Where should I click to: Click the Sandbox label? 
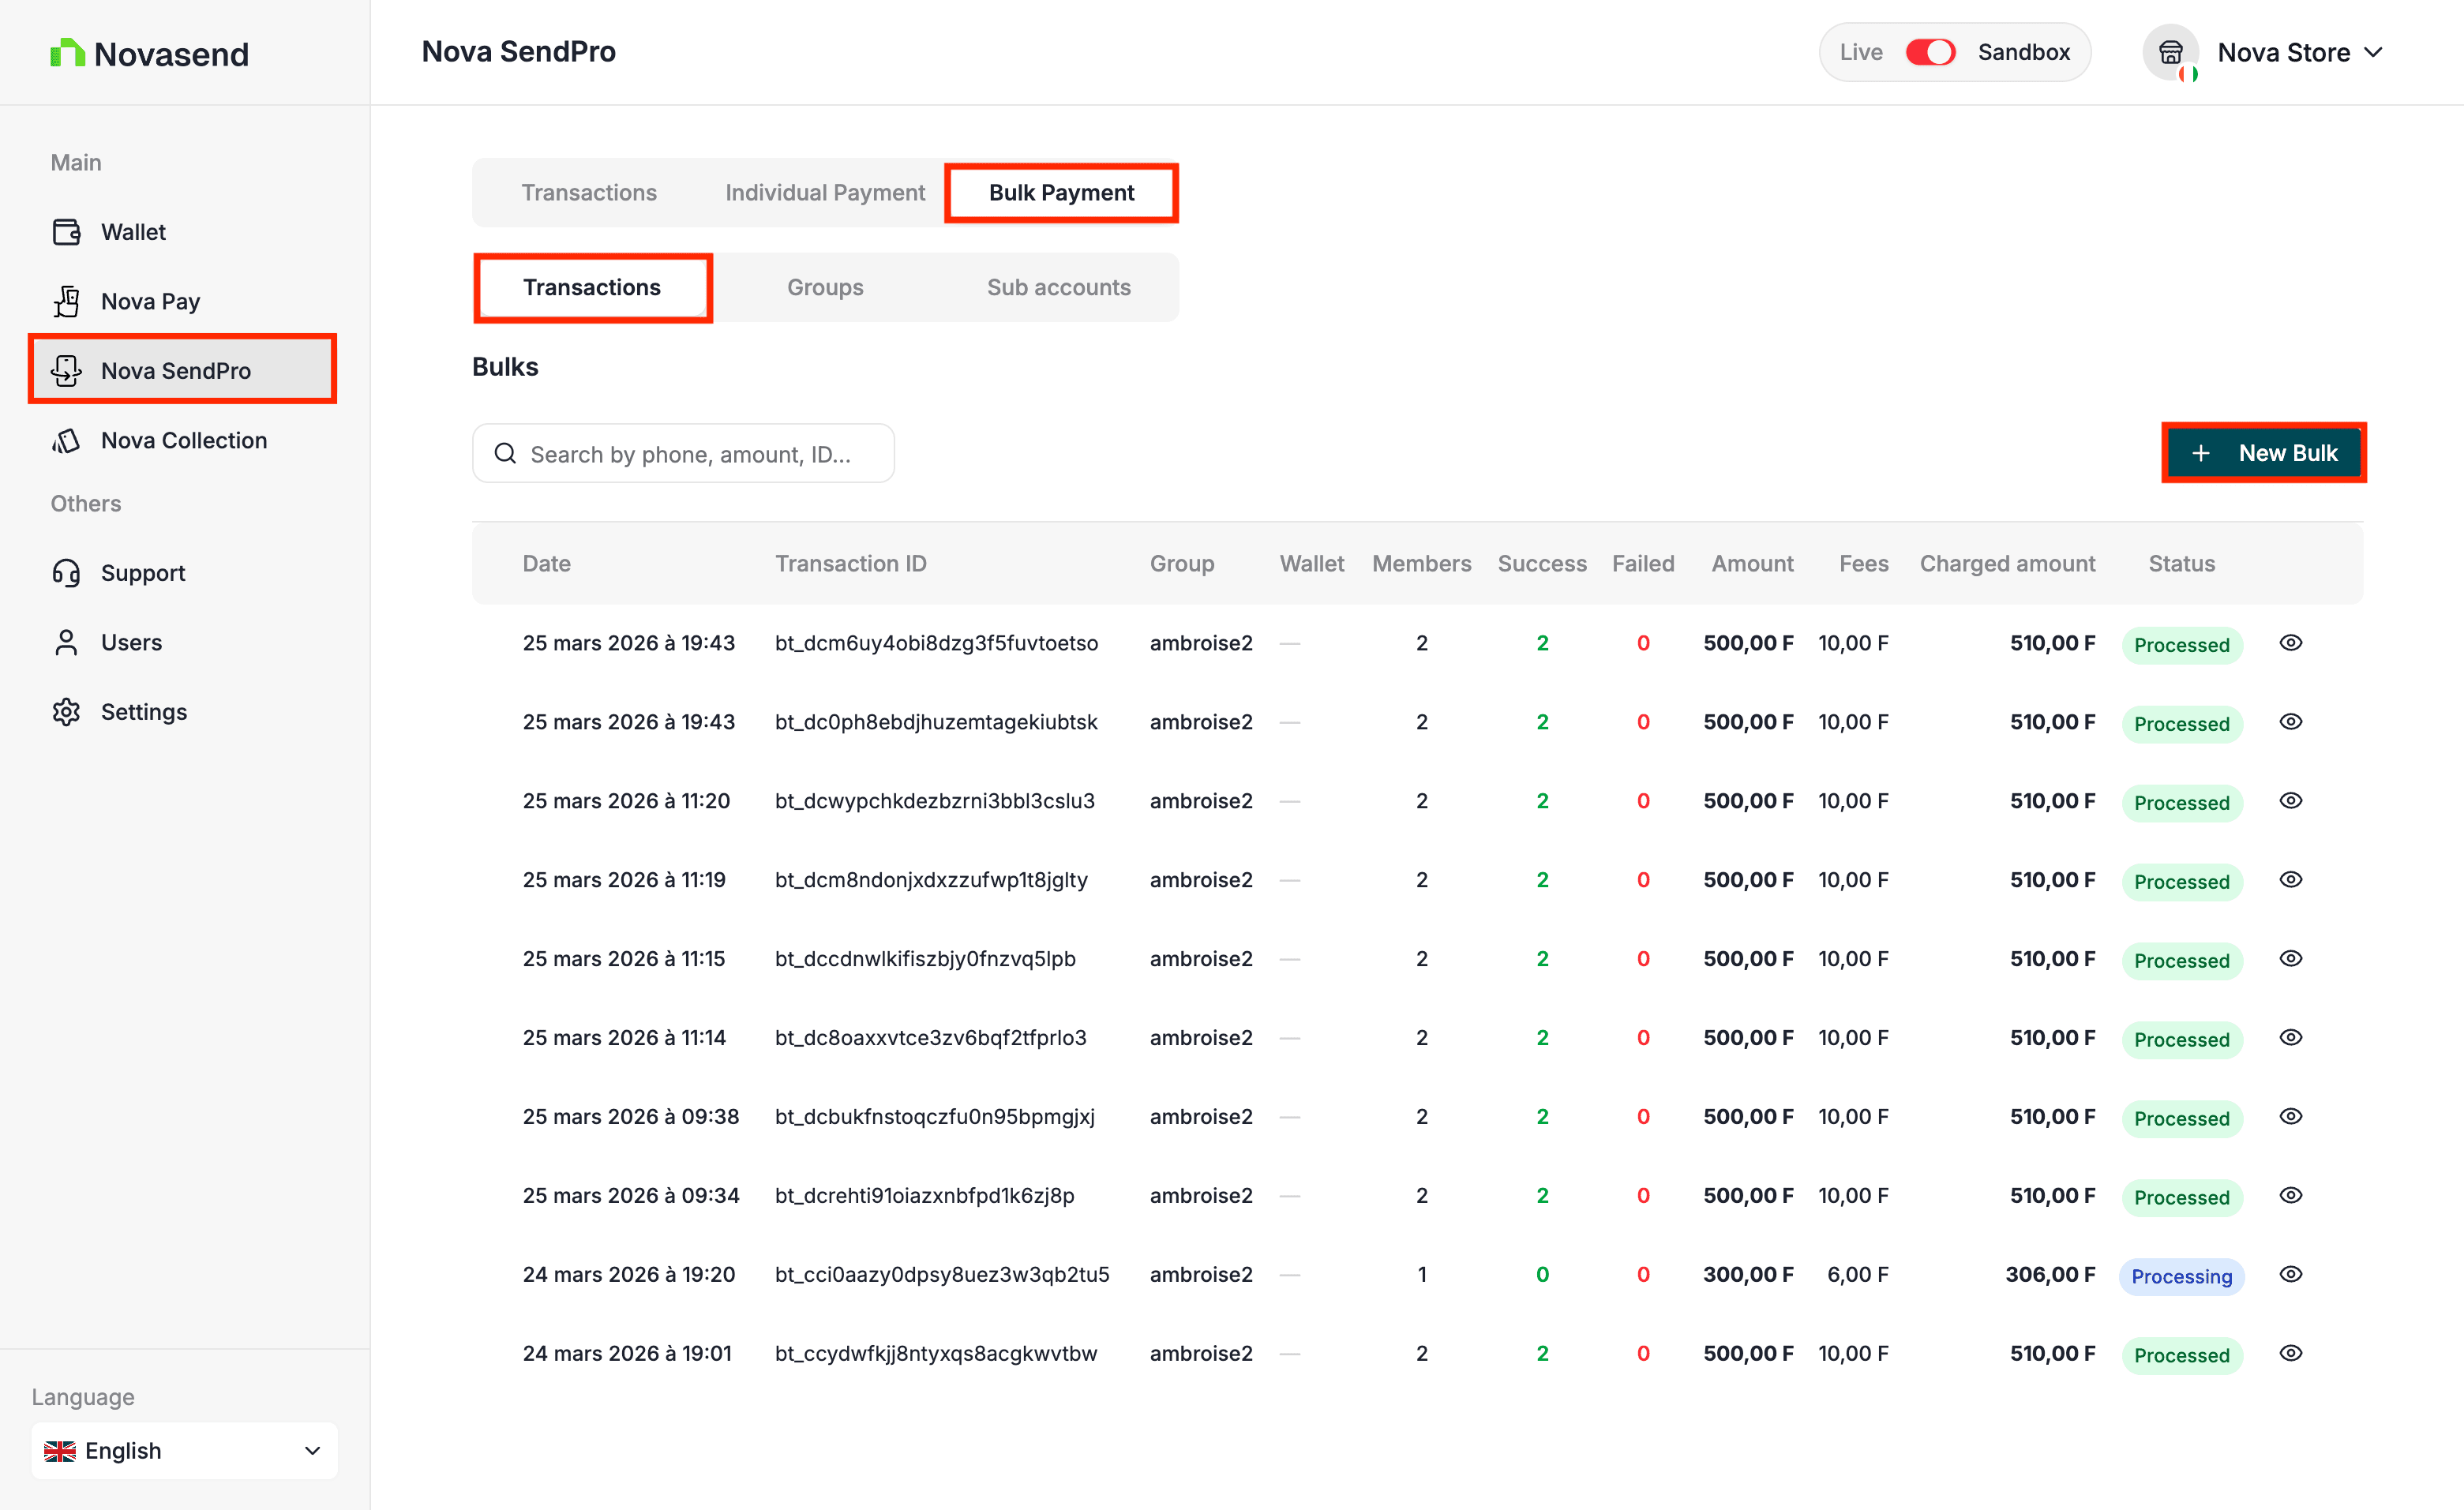tap(2023, 52)
